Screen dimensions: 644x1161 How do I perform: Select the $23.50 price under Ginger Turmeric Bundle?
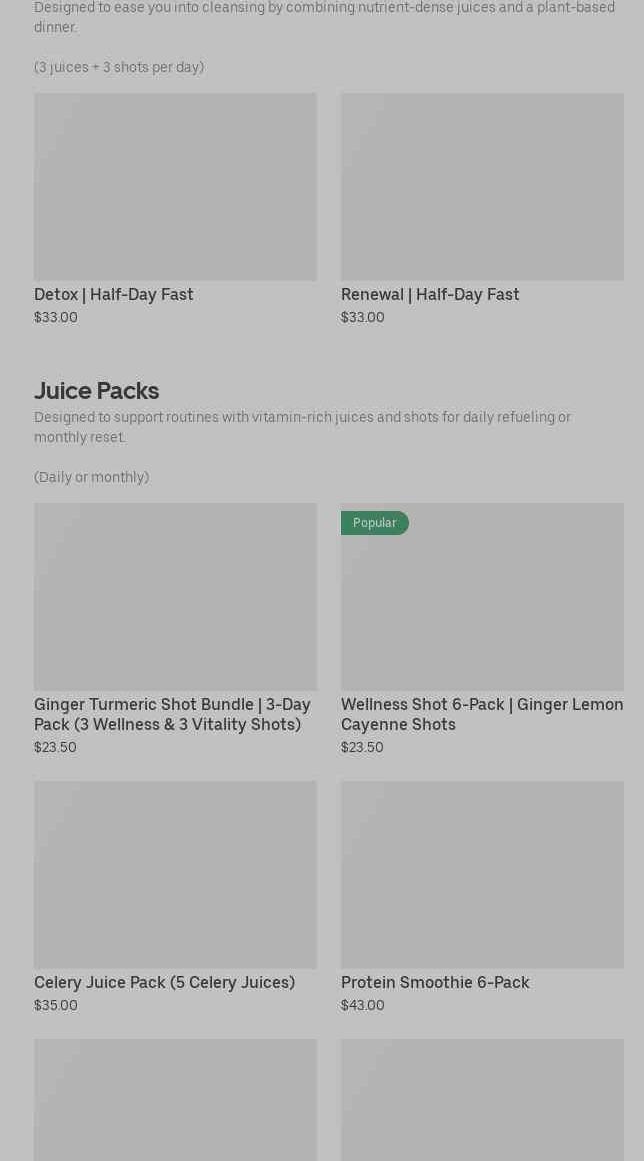55,747
